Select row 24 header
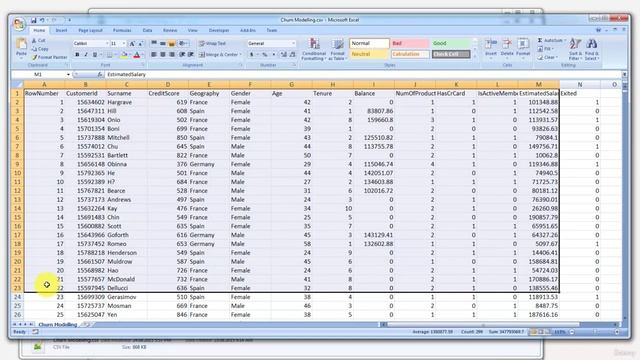This screenshot has height=360, width=640. [17, 297]
